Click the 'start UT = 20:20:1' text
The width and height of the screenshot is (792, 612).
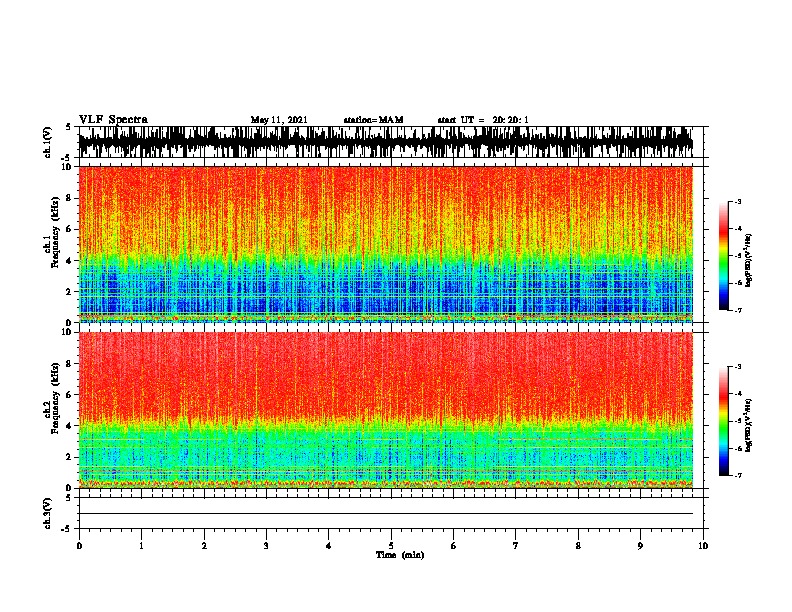click(x=483, y=120)
